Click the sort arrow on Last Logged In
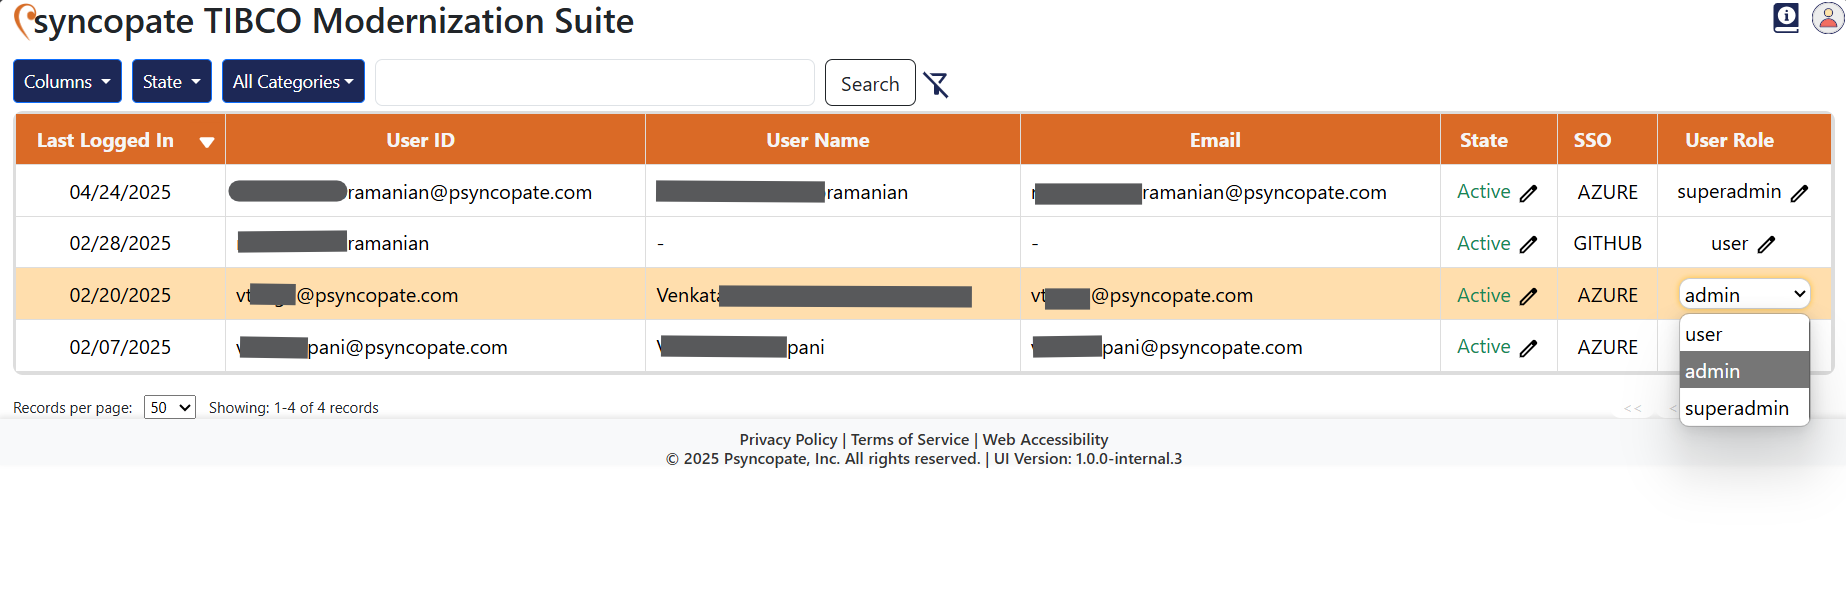 point(207,141)
